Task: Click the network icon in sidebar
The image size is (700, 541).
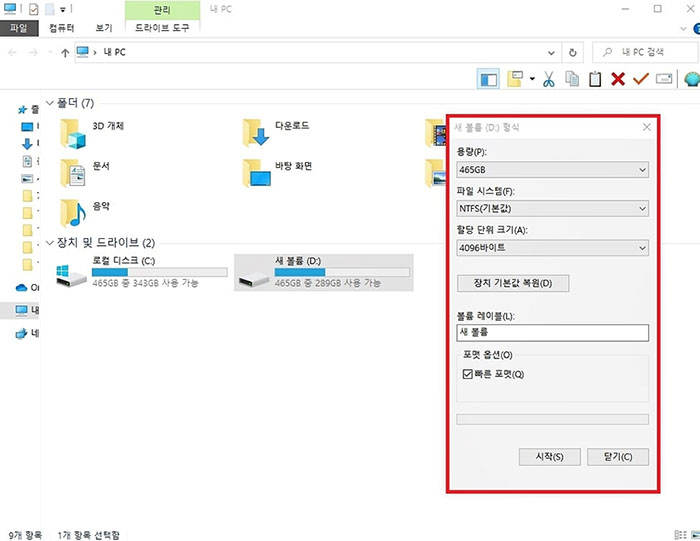Action: [21, 333]
